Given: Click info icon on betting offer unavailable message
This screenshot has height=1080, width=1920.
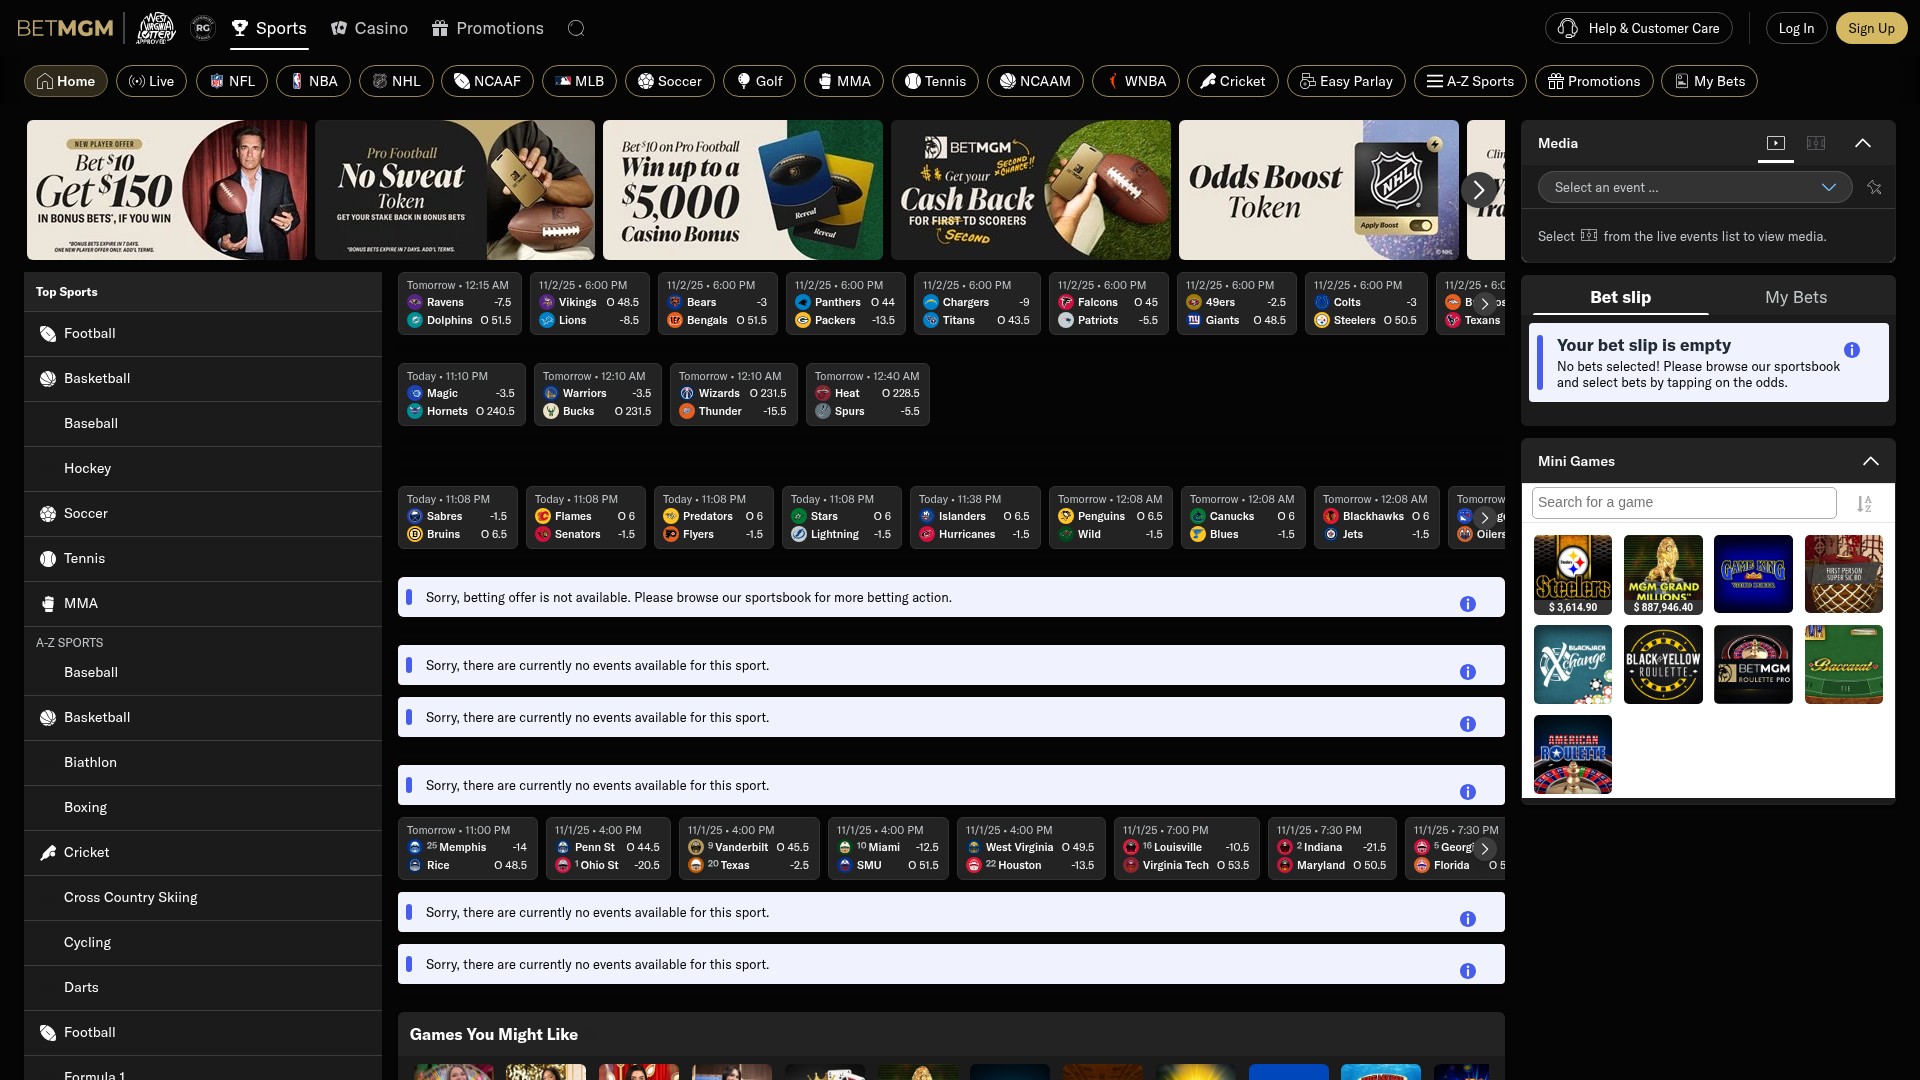Looking at the screenshot, I should 1468,604.
